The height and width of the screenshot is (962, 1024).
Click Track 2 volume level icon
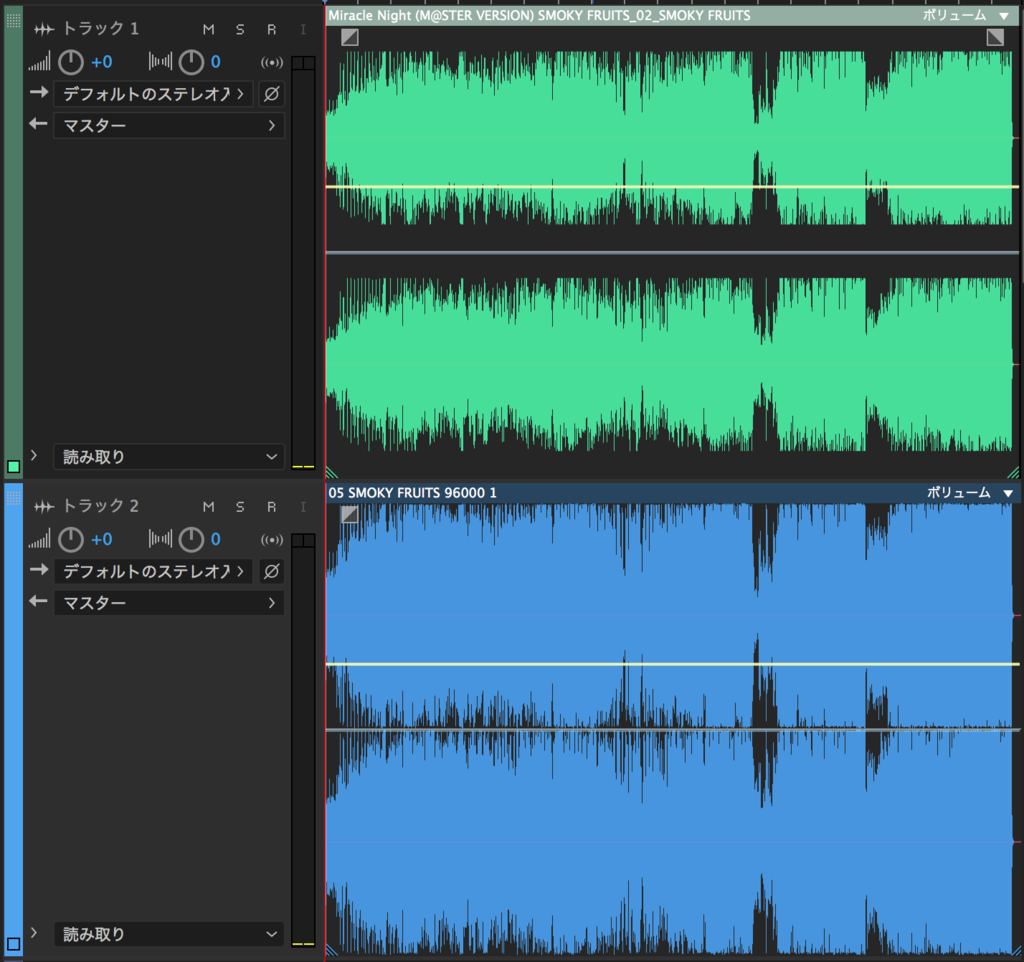(39, 540)
